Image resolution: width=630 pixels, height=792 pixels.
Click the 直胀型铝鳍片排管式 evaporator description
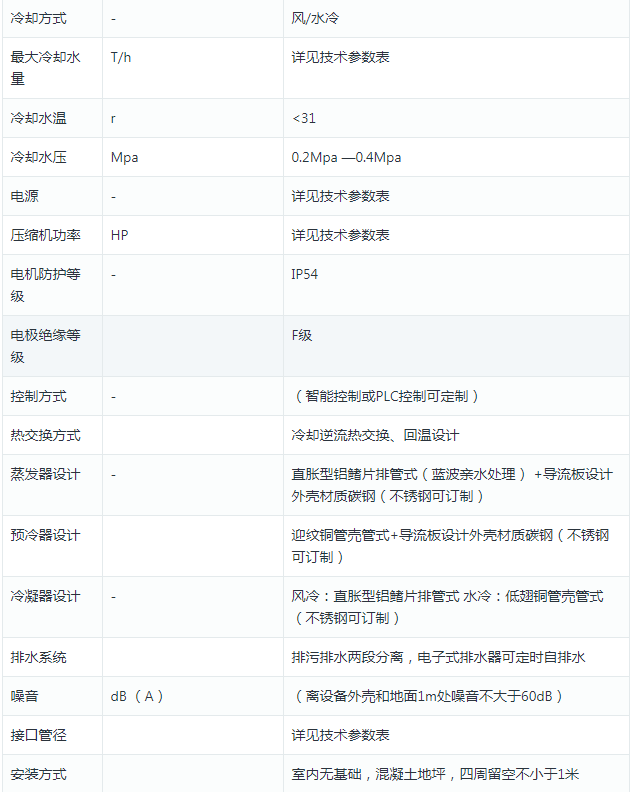[452, 485]
